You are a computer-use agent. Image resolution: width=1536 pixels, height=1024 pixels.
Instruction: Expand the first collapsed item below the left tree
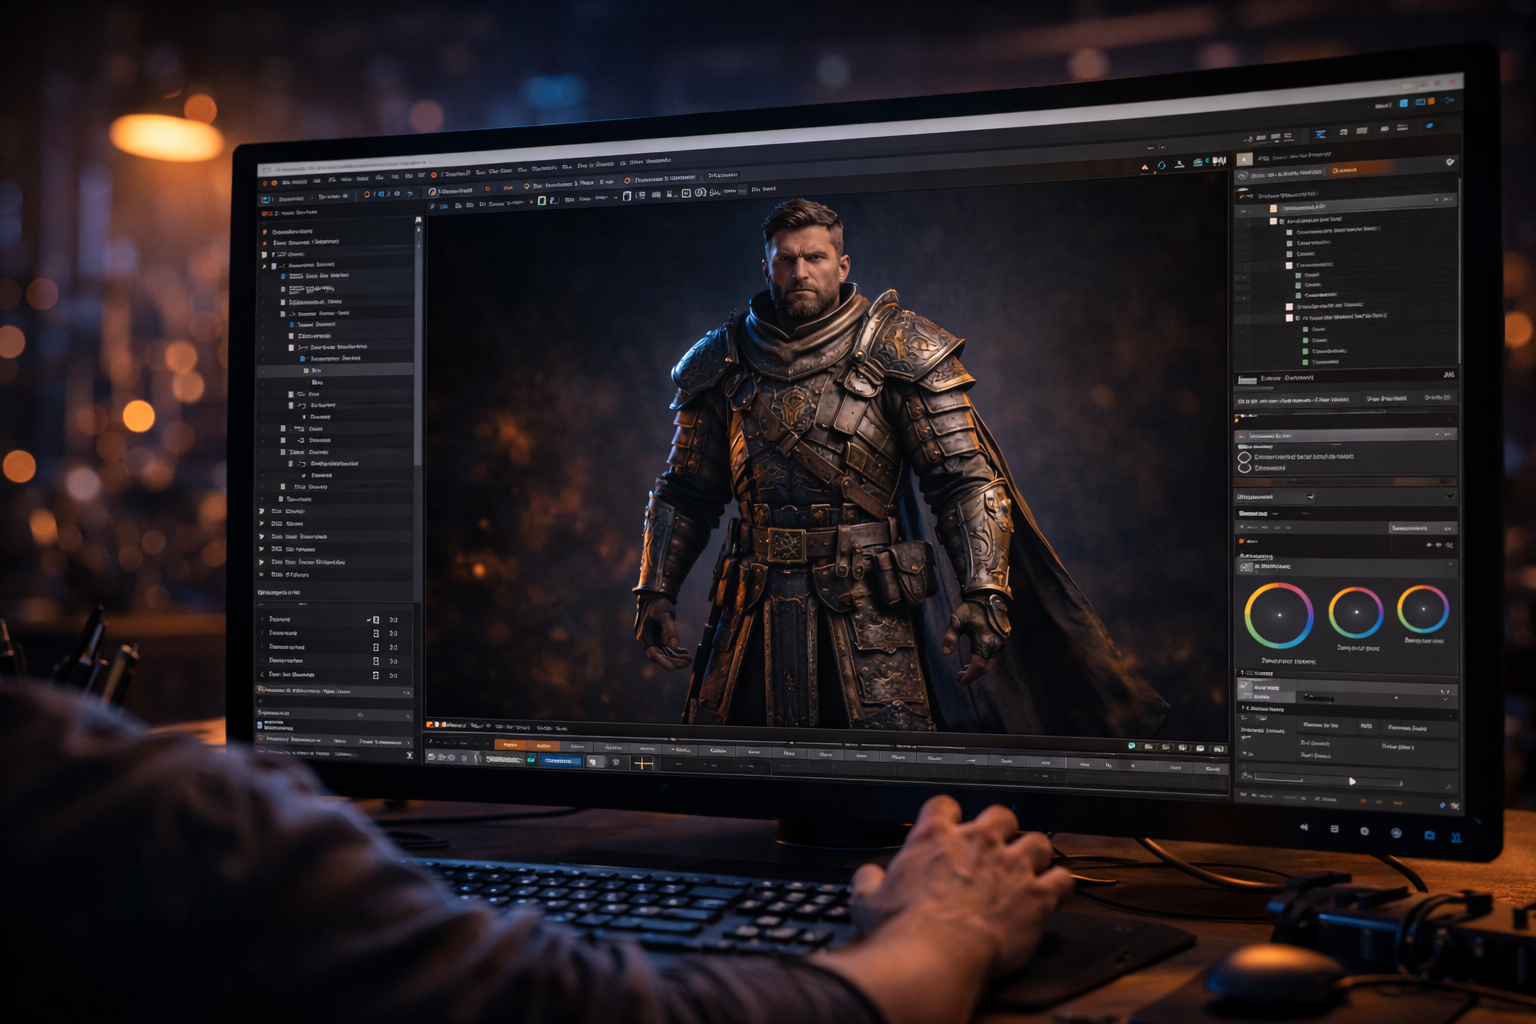coord(262,511)
